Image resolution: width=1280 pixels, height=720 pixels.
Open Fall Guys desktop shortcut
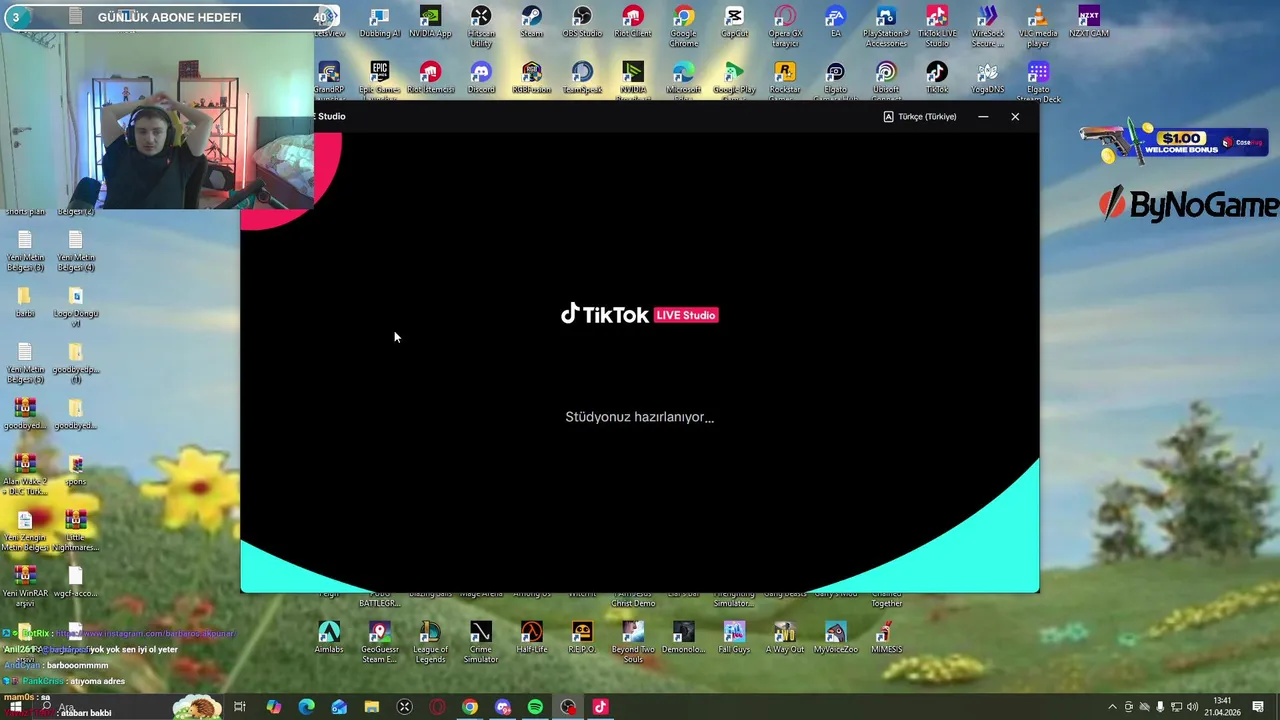click(734, 638)
